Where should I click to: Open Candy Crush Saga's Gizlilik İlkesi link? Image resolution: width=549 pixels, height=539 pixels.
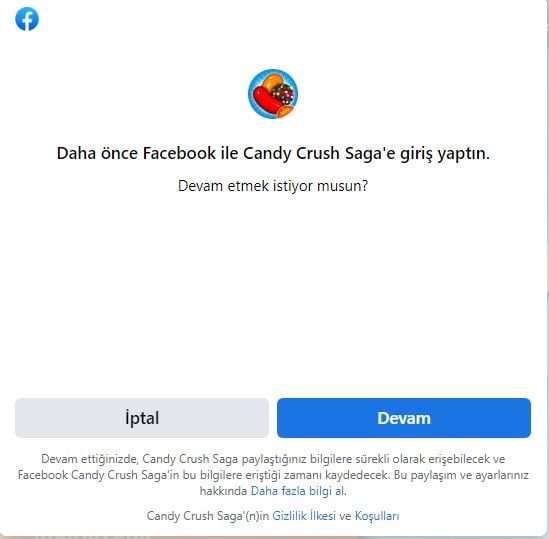pyautogui.click(x=304, y=516)
